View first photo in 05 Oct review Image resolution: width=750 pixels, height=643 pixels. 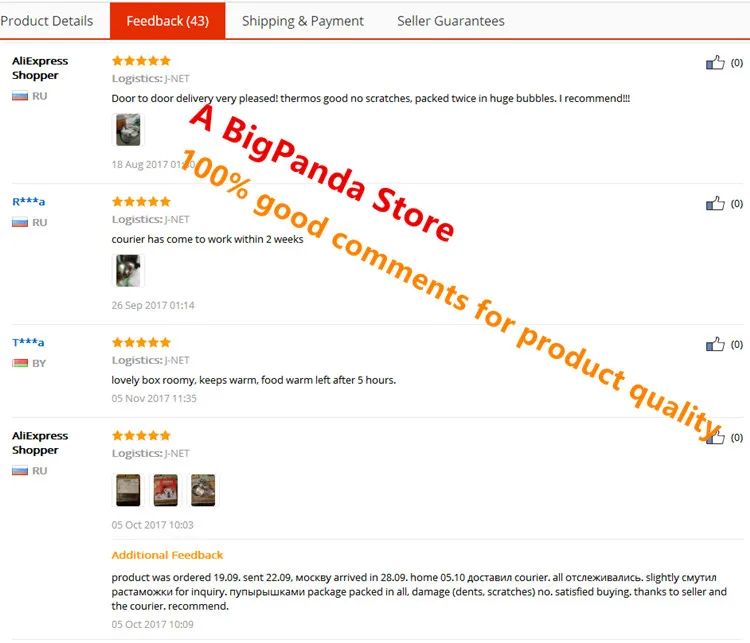pos(128,490)
